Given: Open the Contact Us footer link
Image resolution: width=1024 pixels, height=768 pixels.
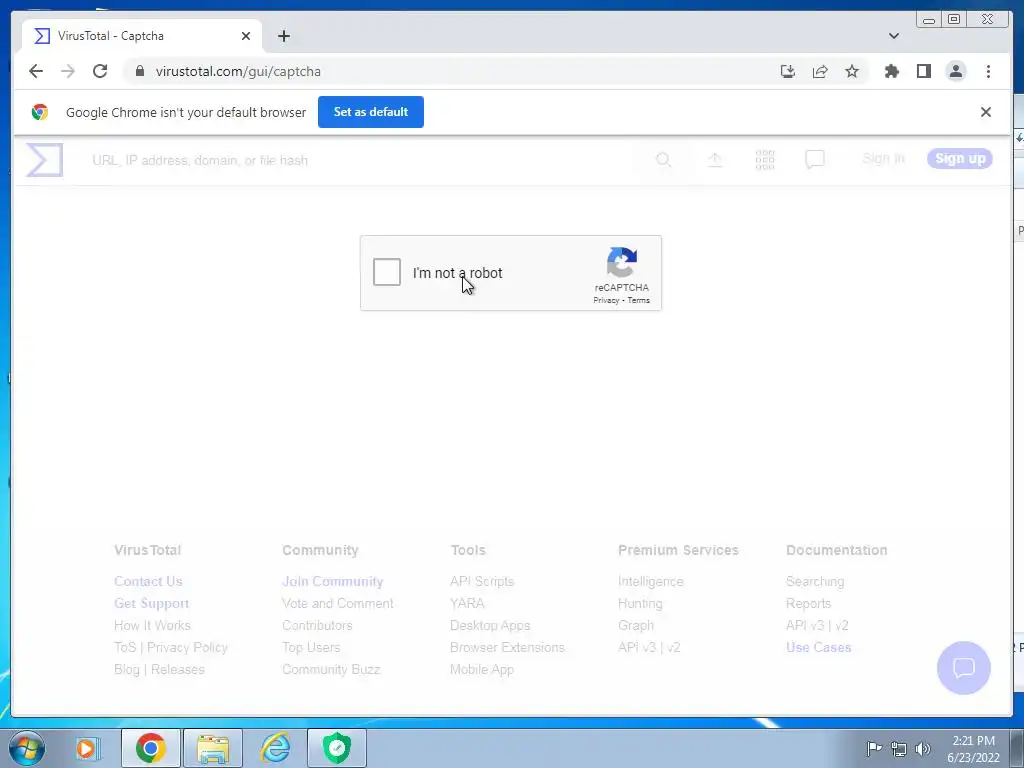Looking at the screenshot, I should click(148, 581).
